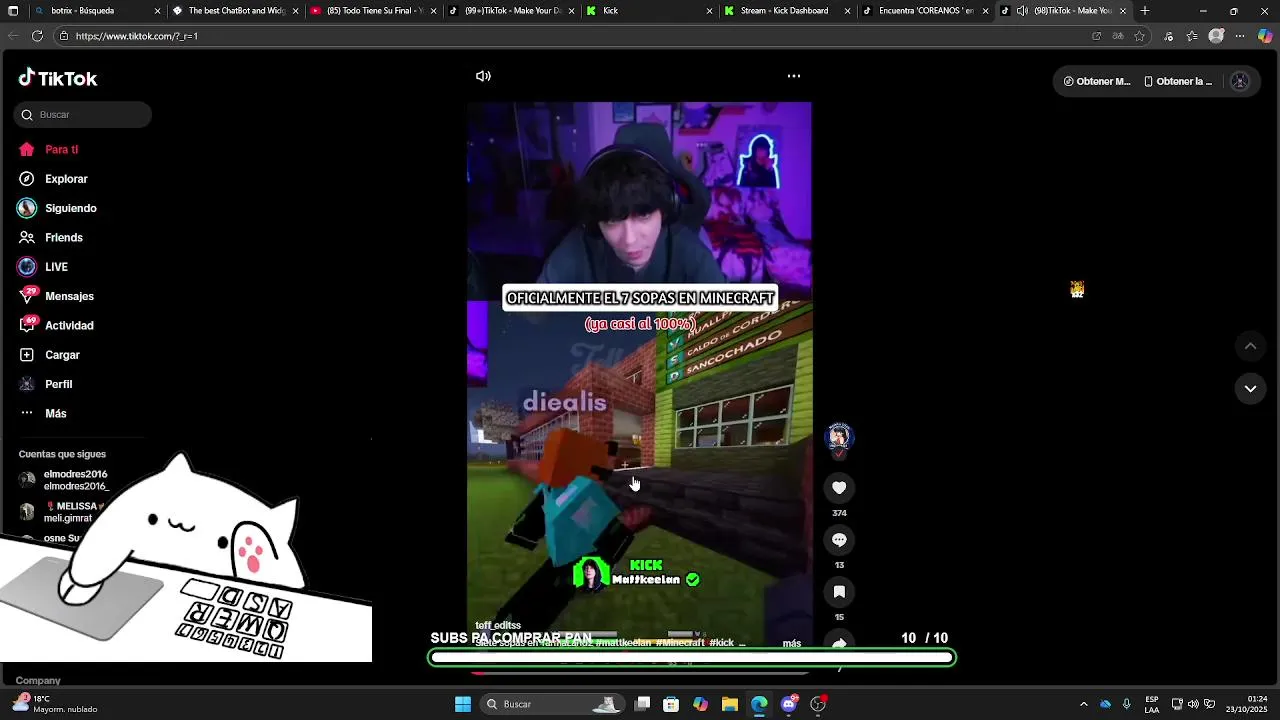Open the Actividad notifications

[55, 326]
